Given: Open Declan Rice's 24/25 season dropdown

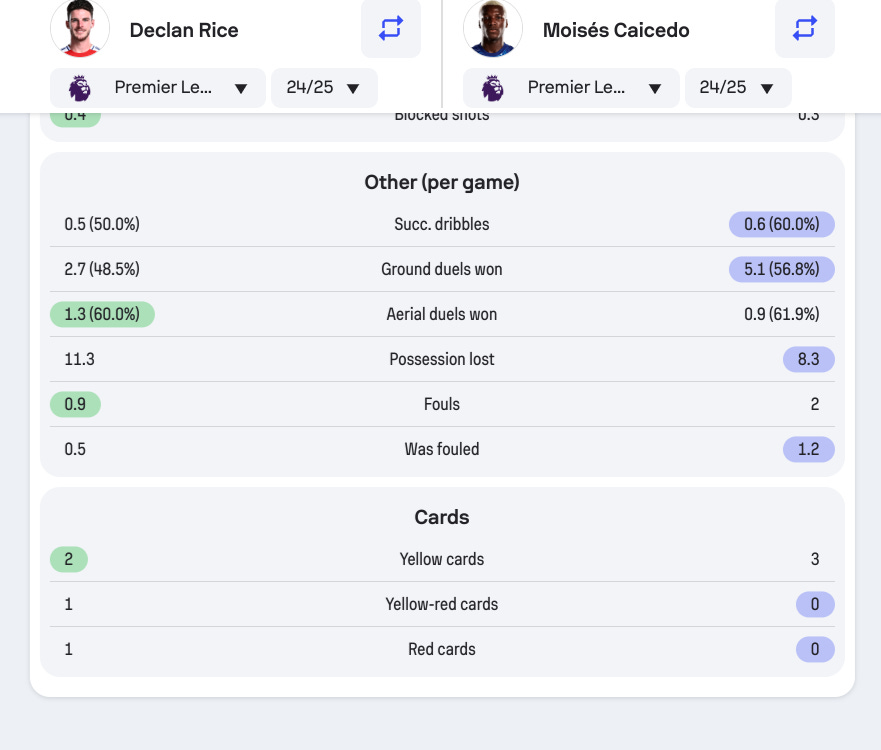Looking at the screenshot, I should [324, 88].
